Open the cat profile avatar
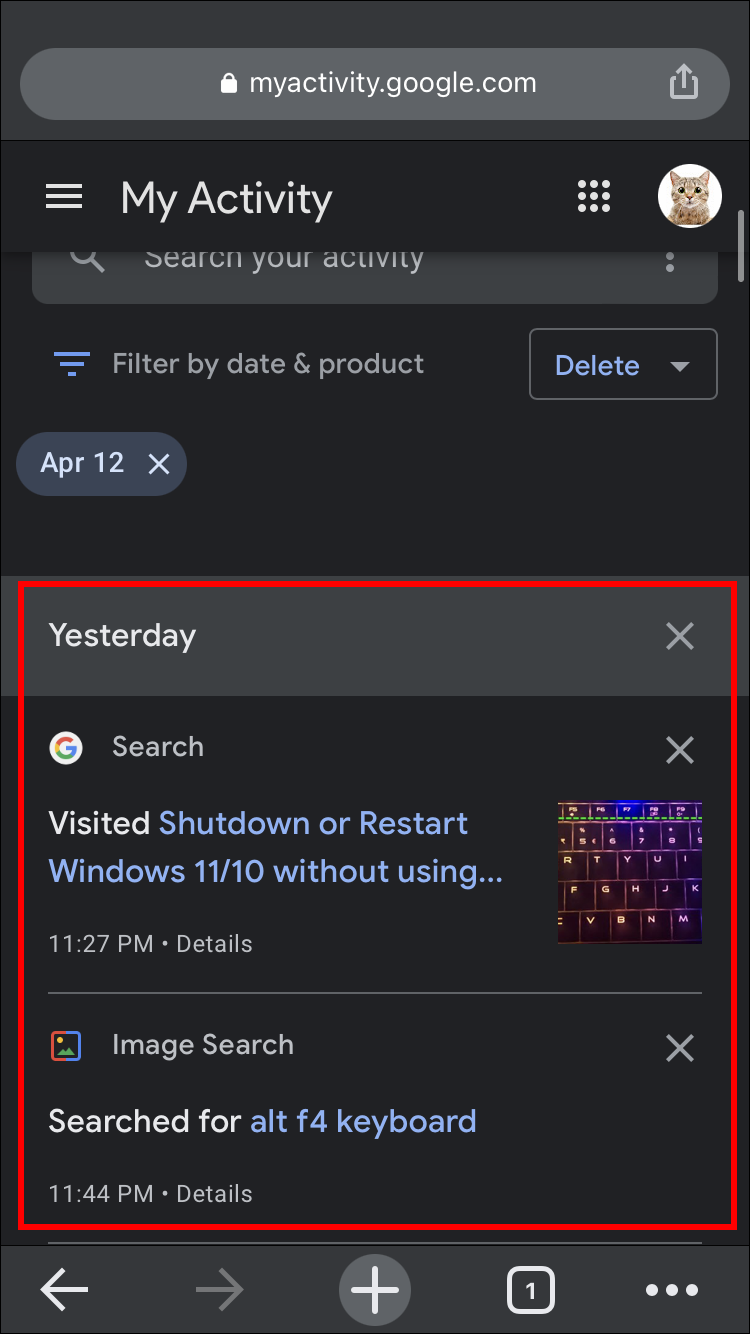This screenshot has width=750, height=1334. tap(689, 197)
